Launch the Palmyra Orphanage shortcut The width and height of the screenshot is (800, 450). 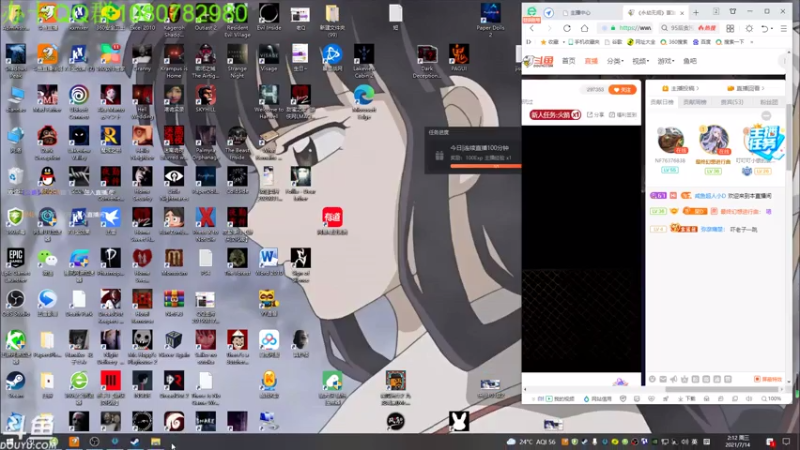pos(206,143)
